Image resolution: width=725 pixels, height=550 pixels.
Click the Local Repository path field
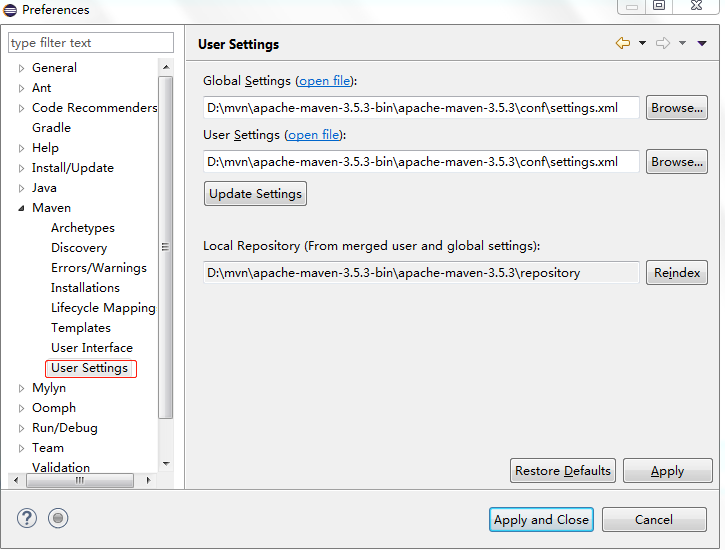(x=421, y=273)
